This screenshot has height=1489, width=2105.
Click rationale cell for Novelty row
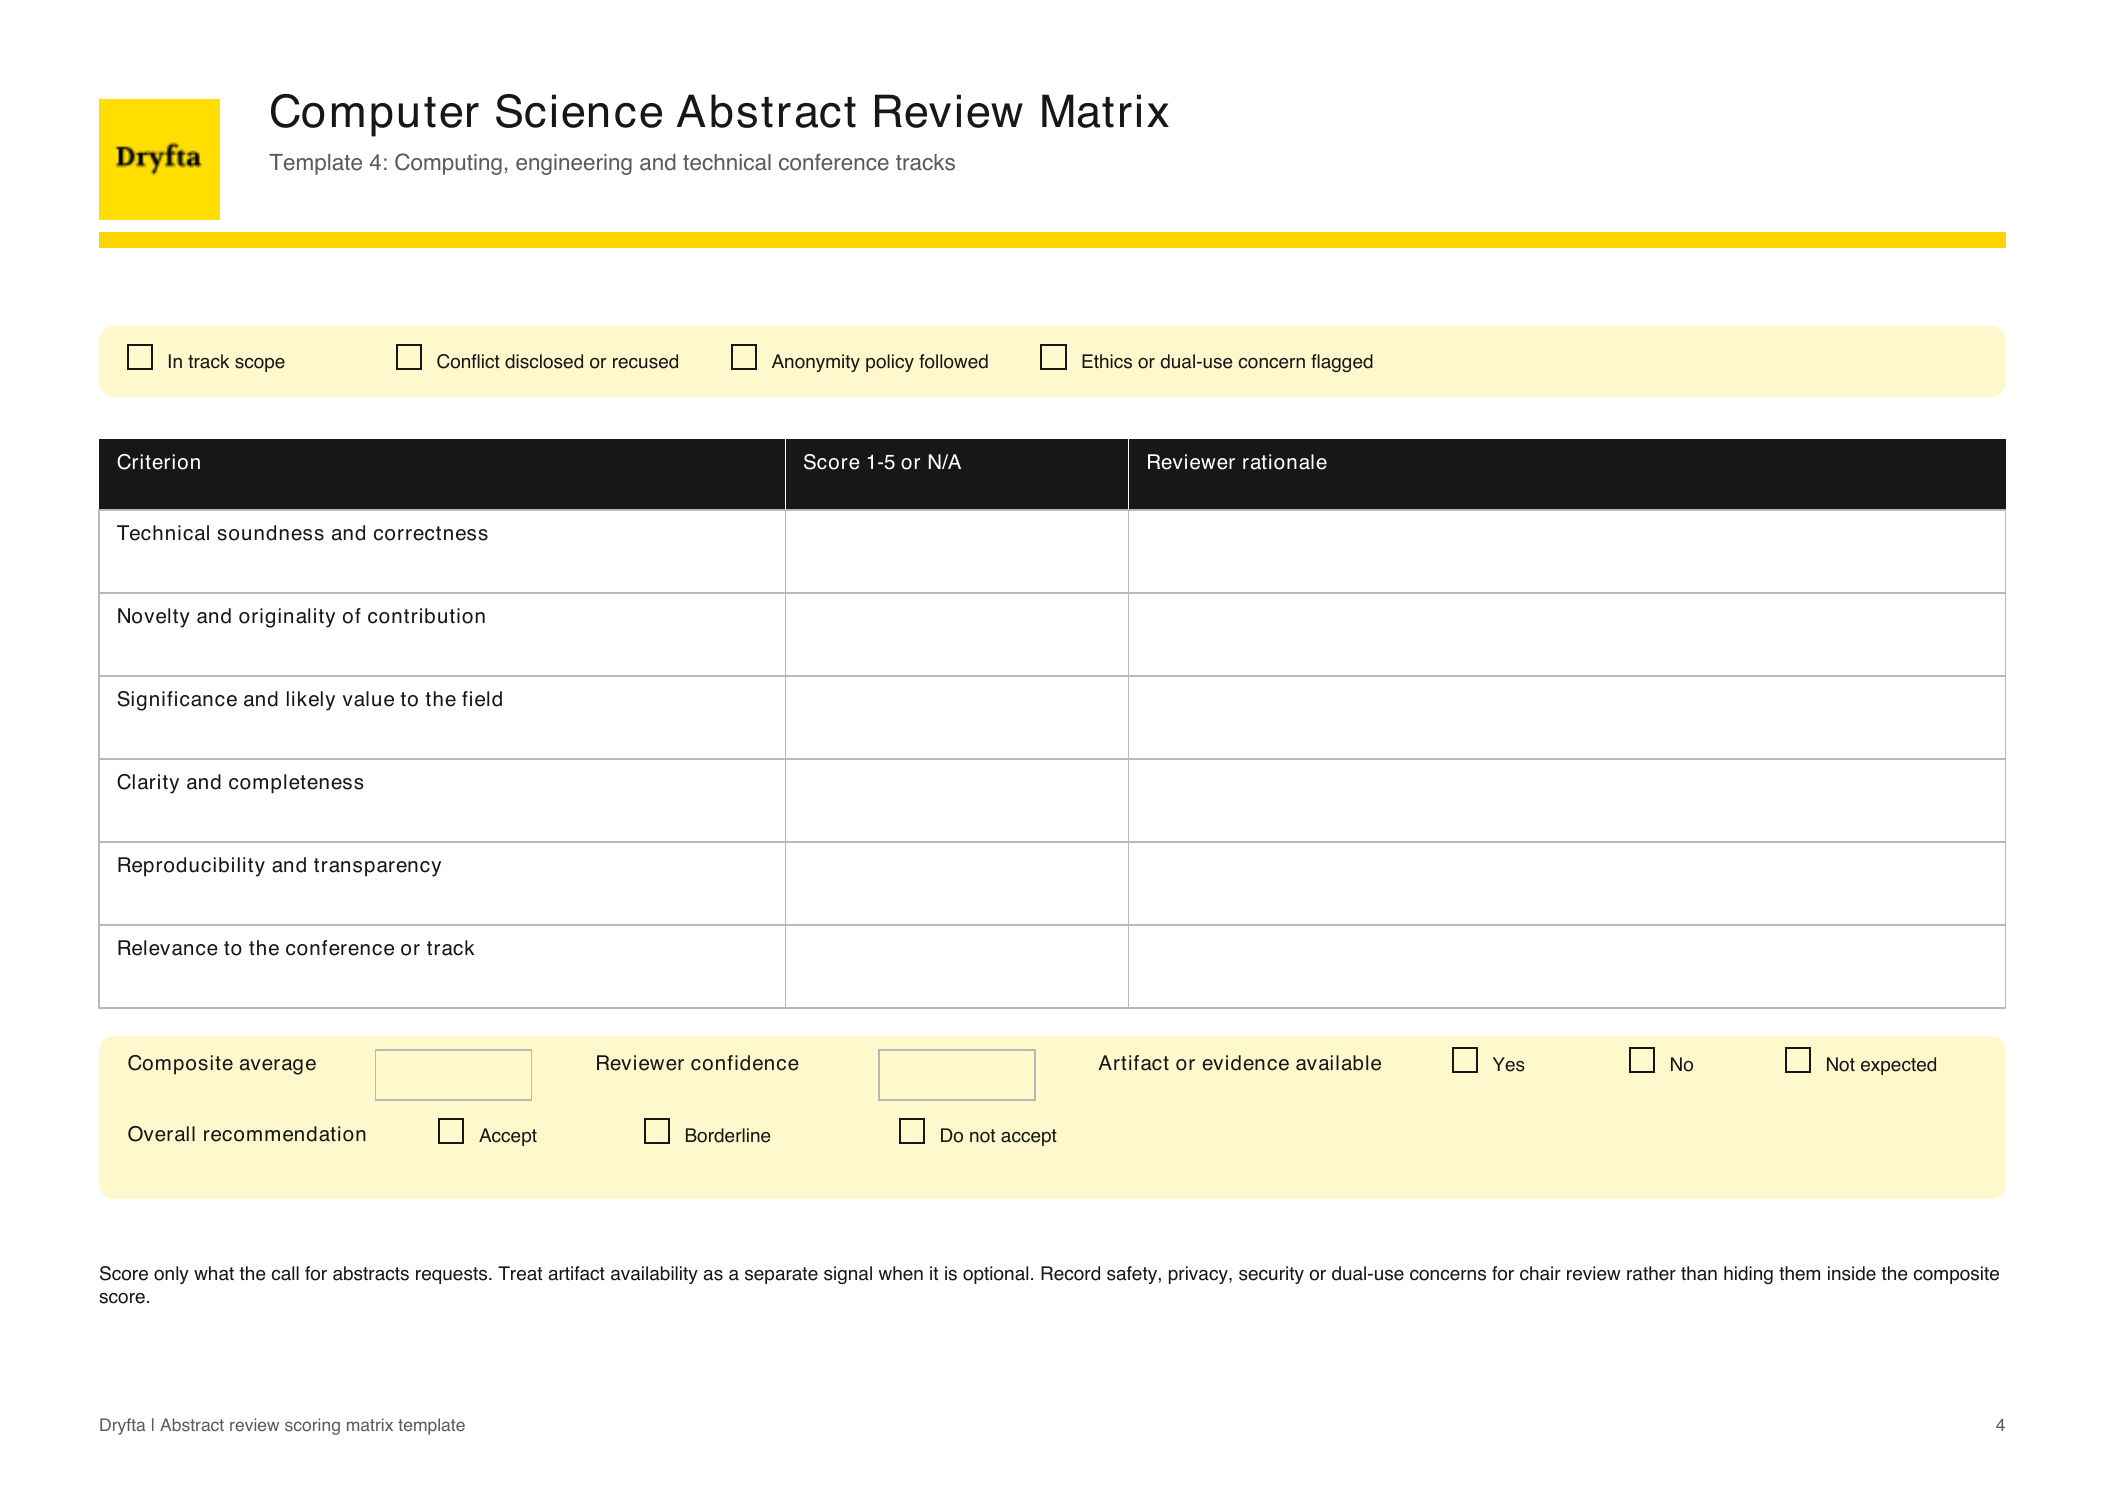[x=1567, y=635]
